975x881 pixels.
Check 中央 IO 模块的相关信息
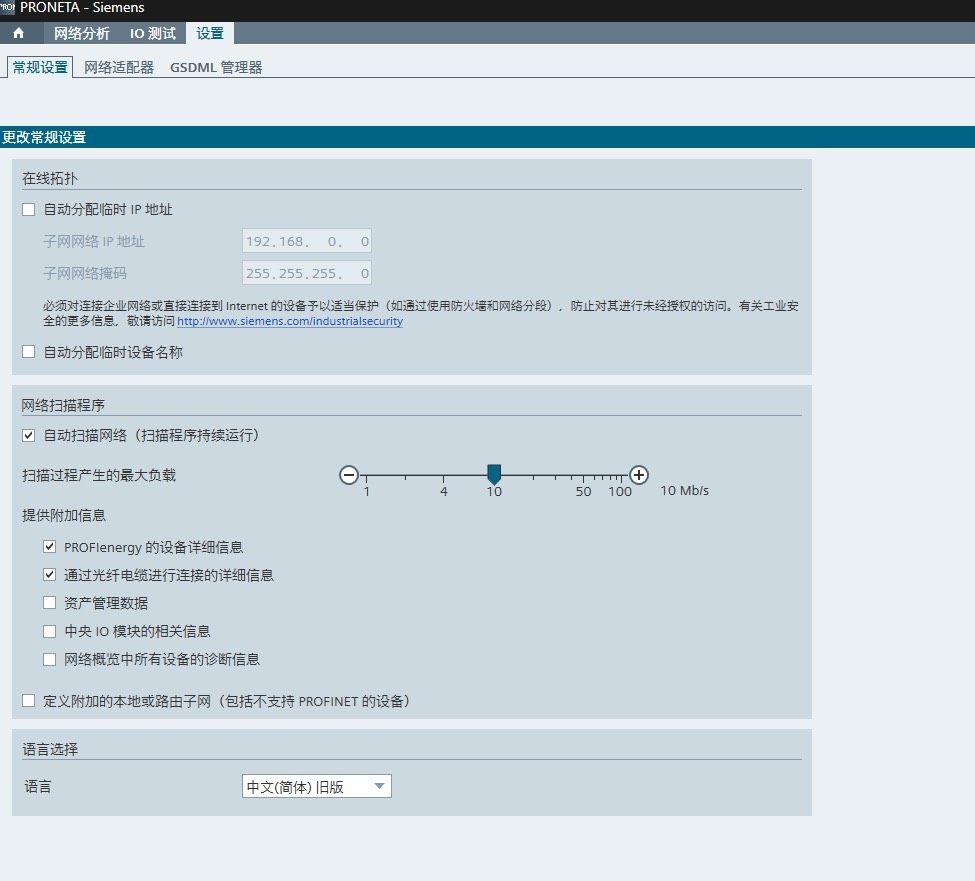[50, 631]
